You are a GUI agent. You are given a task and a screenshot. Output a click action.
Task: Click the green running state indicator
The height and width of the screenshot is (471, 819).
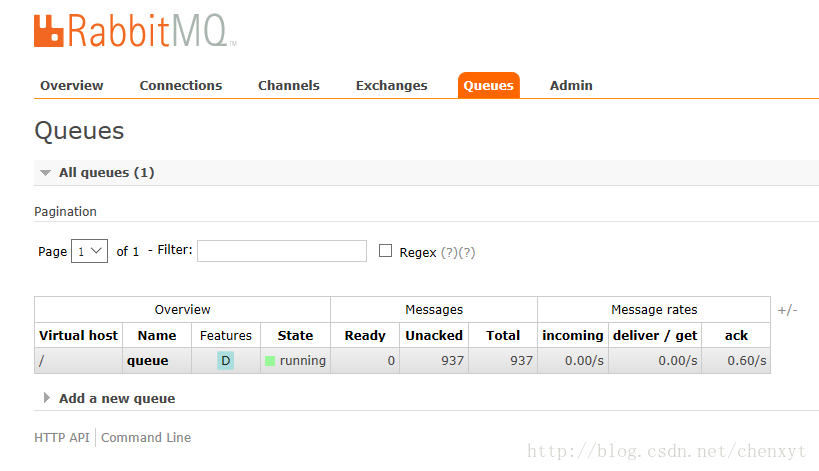pyautogui.click(x=270, y=361)
